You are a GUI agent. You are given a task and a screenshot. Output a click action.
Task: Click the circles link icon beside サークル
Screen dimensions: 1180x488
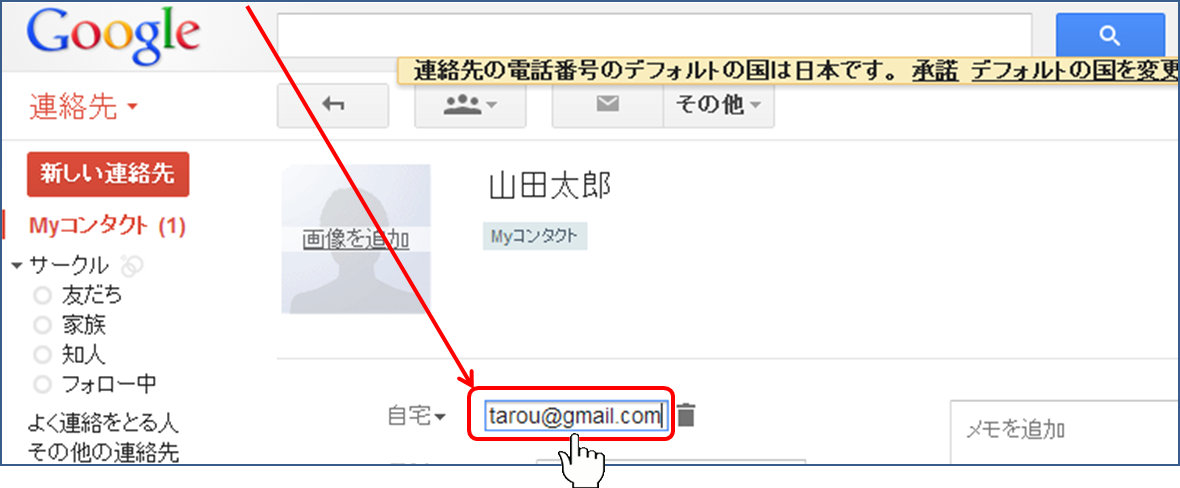click(x=131, y=266)
